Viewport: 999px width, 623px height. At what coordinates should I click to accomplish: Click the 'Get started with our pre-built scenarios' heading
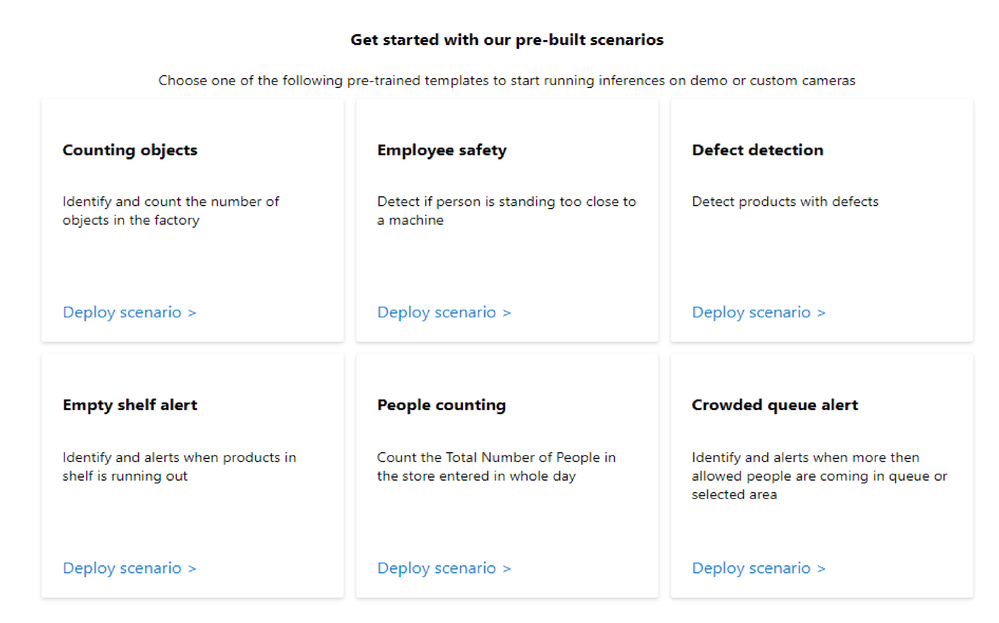tap(507, 40)
